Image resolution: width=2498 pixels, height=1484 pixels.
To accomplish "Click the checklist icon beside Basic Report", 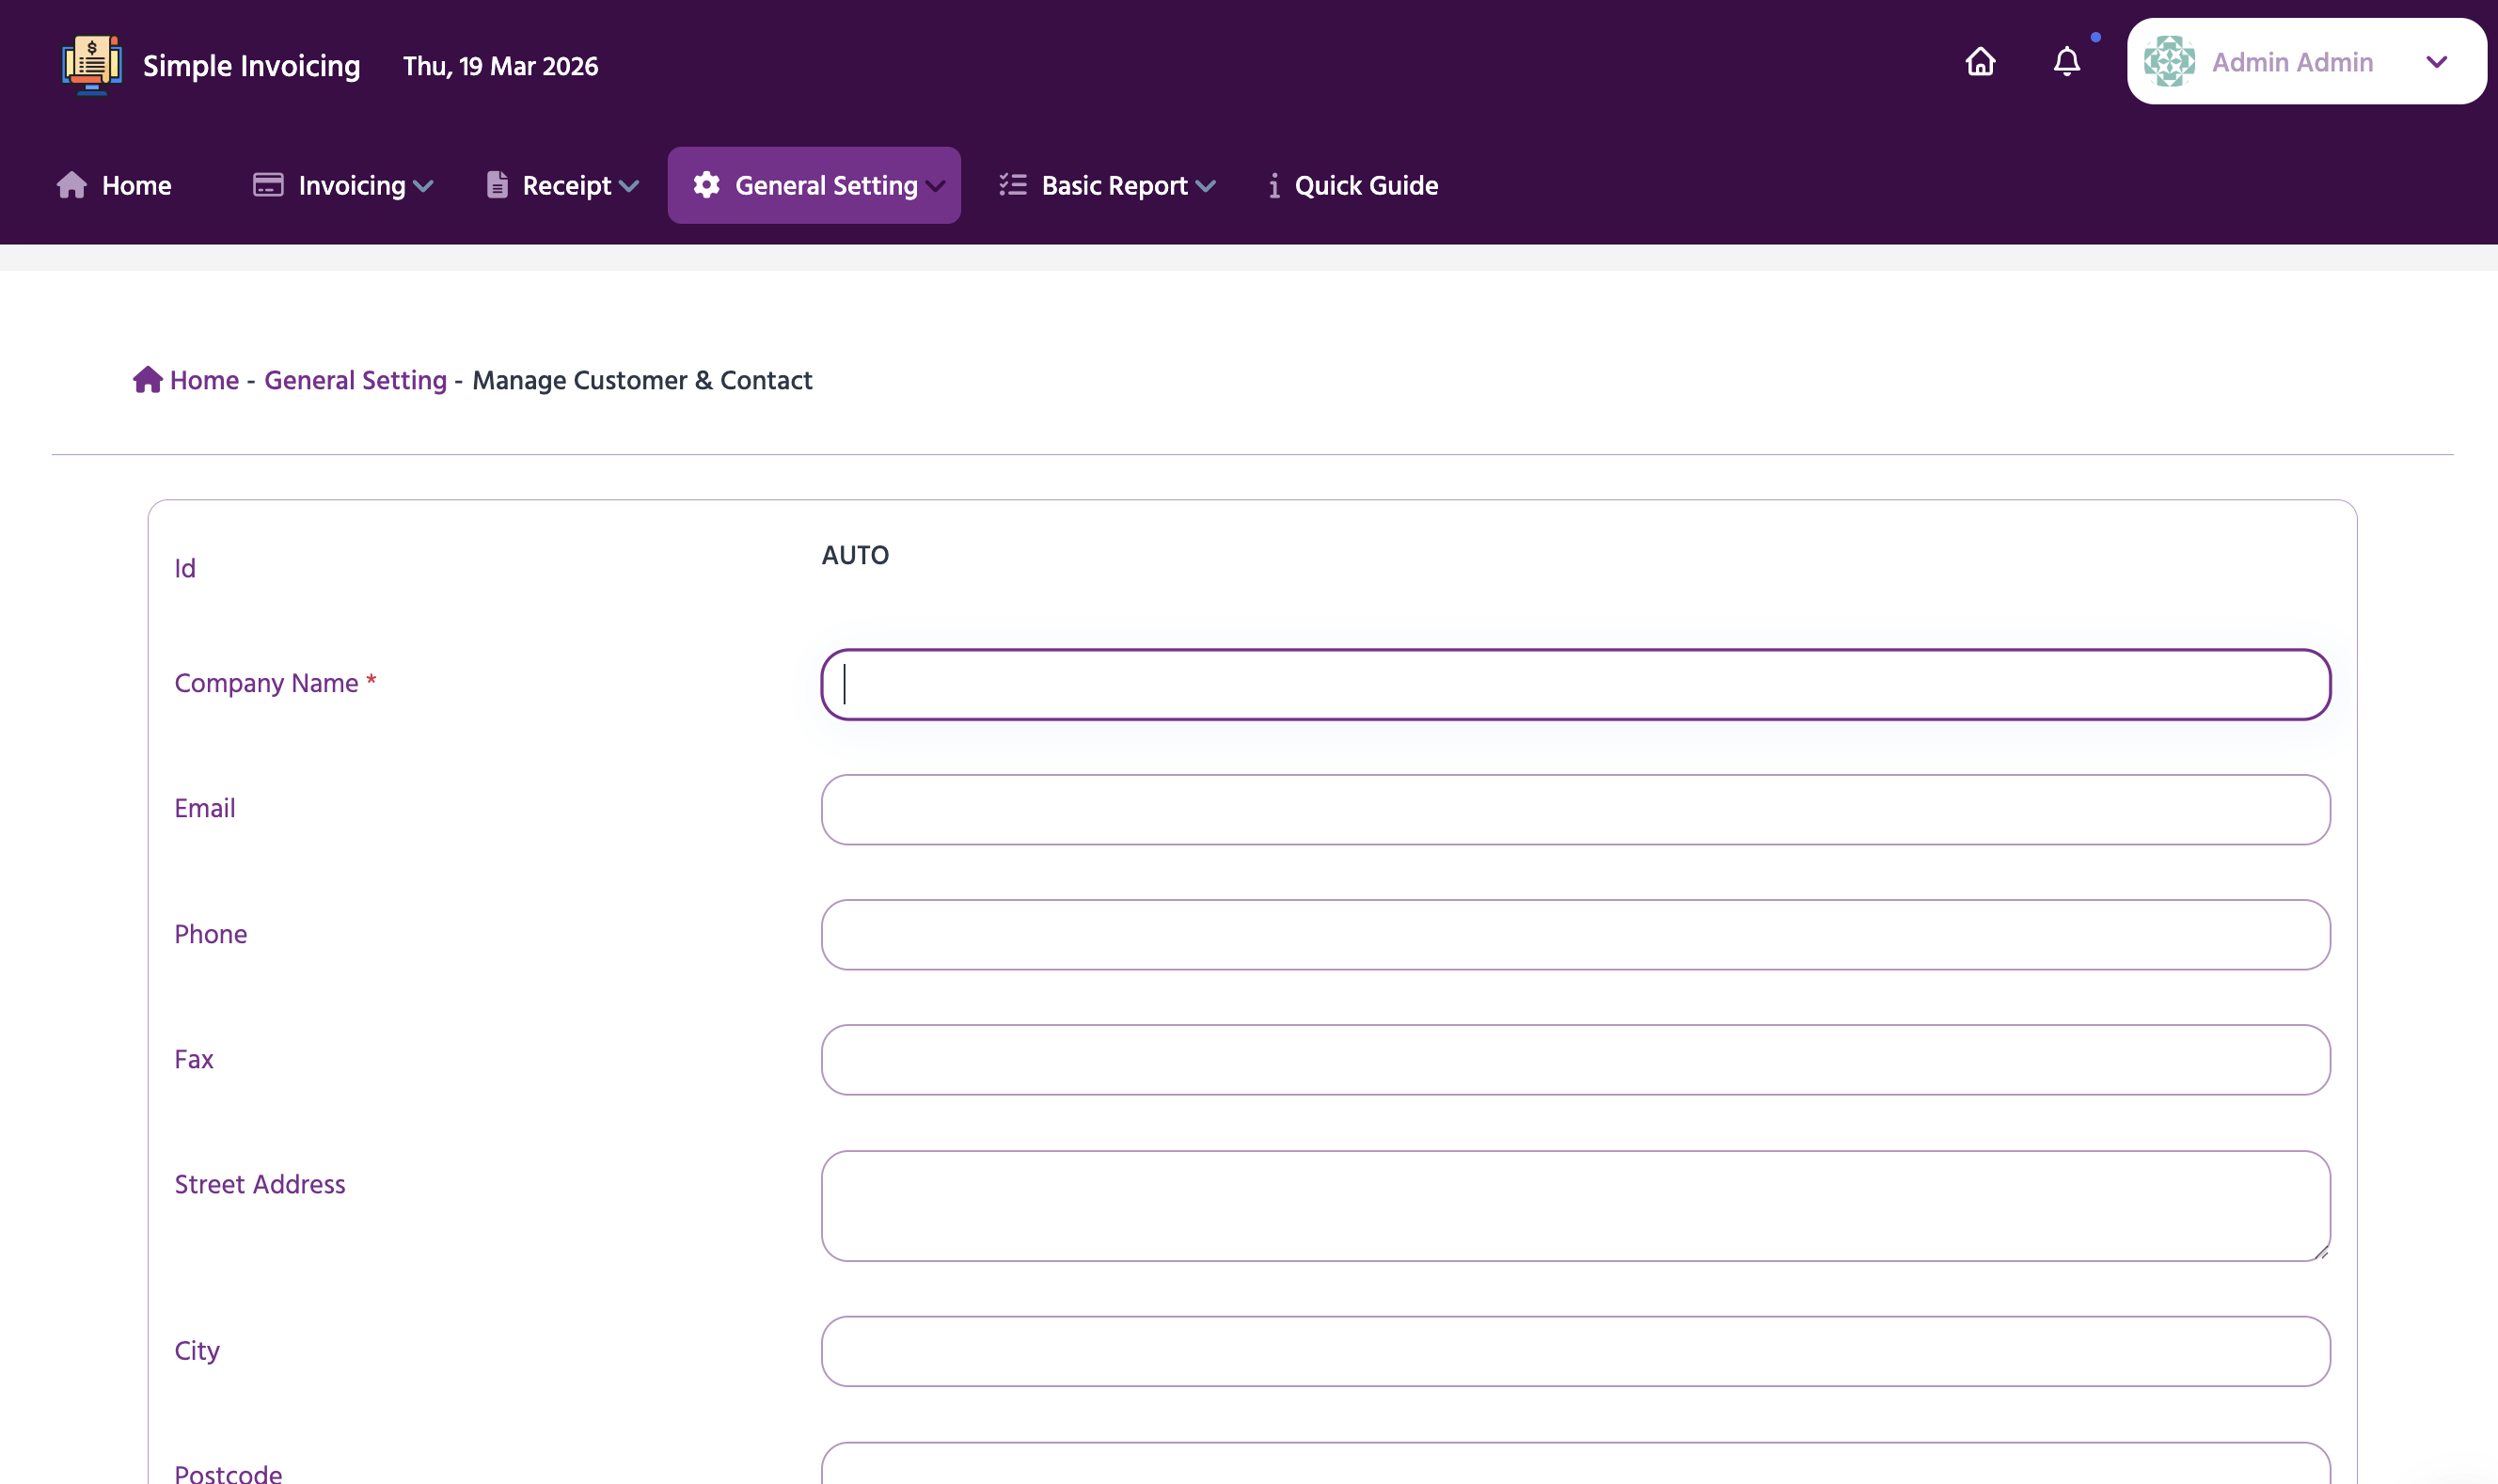I will pyautogui.click(x=1013, y=185).
